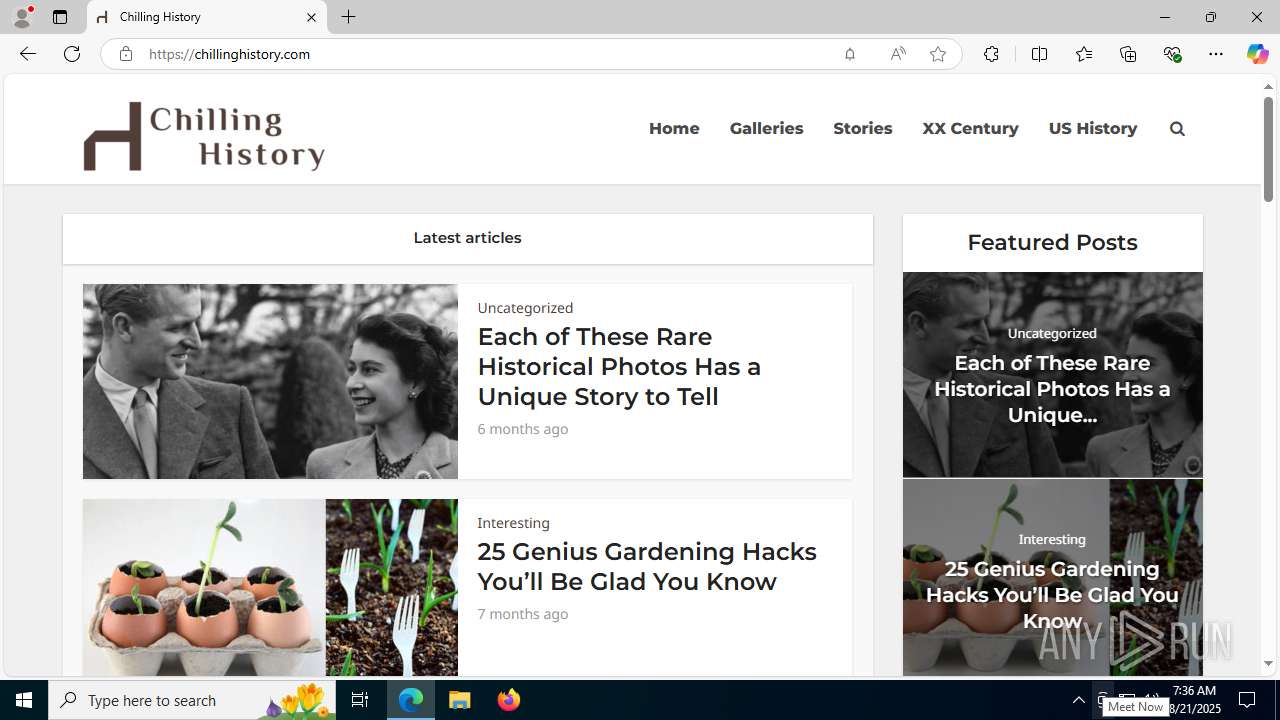The image size is (1280, 720).
Task: Open a new tab with plus button
Action: (348, 17)
